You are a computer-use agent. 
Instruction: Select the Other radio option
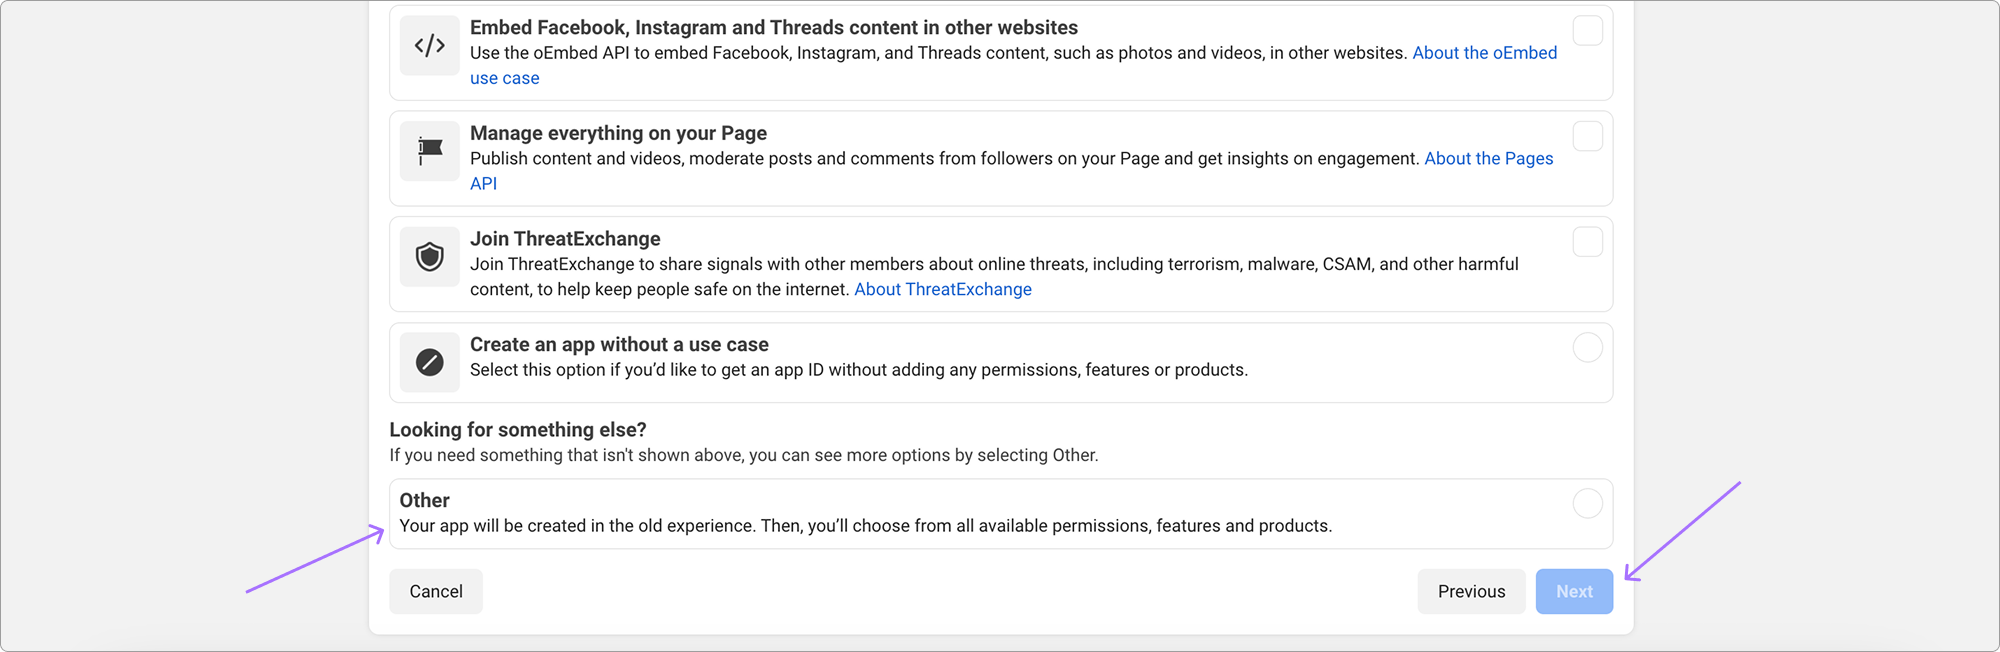[x=1587, y=503]
